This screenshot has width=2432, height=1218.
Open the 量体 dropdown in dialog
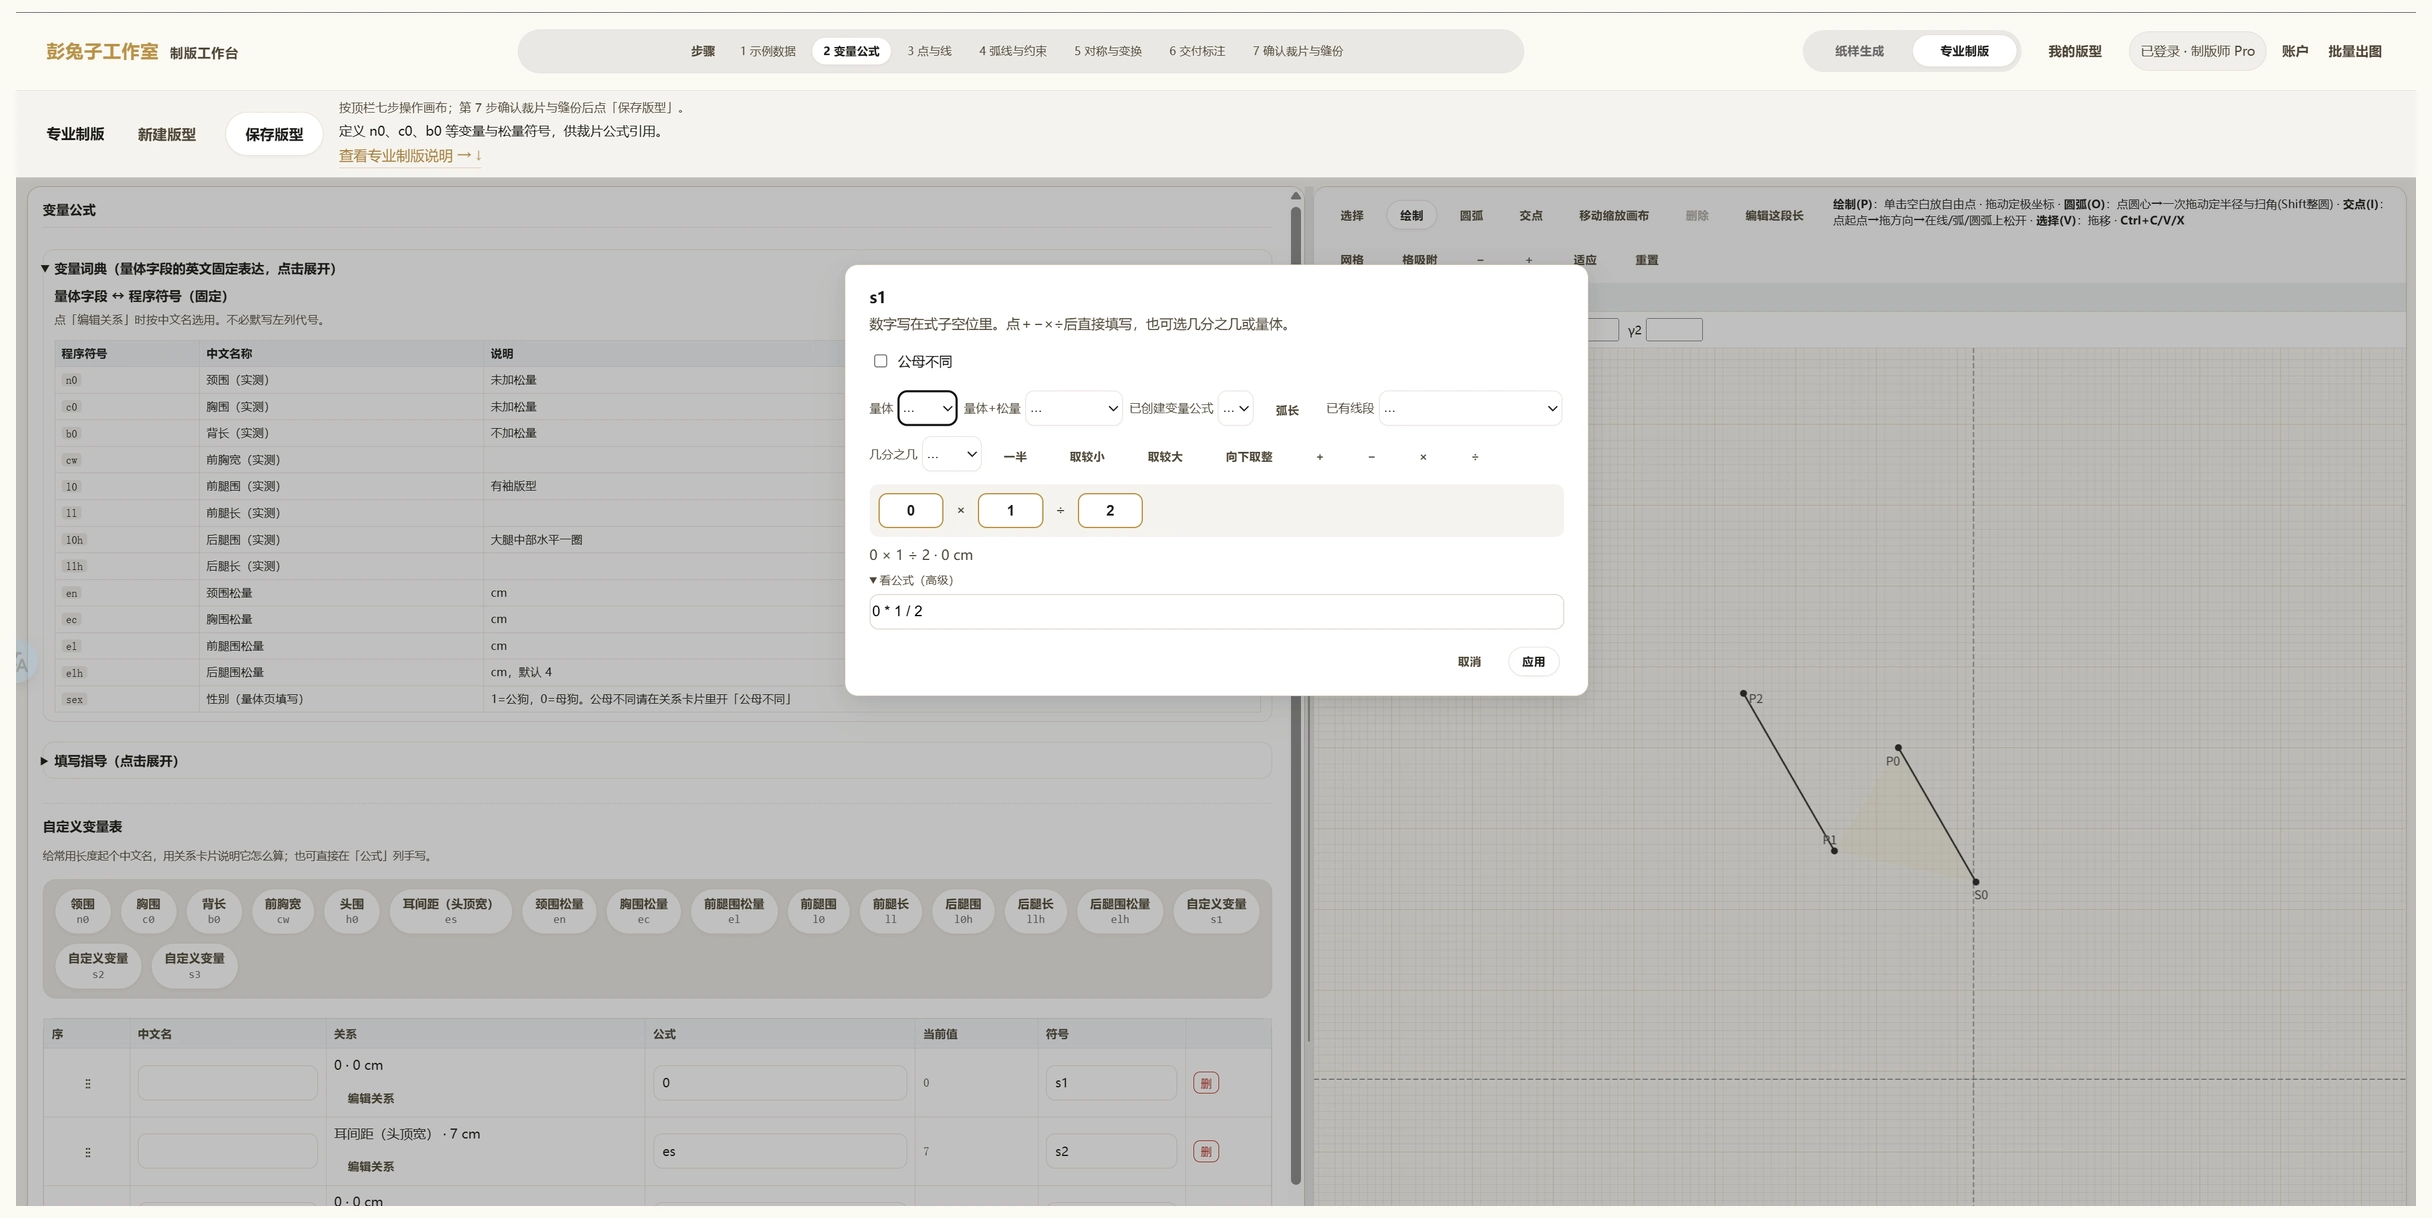click(927, 408)
